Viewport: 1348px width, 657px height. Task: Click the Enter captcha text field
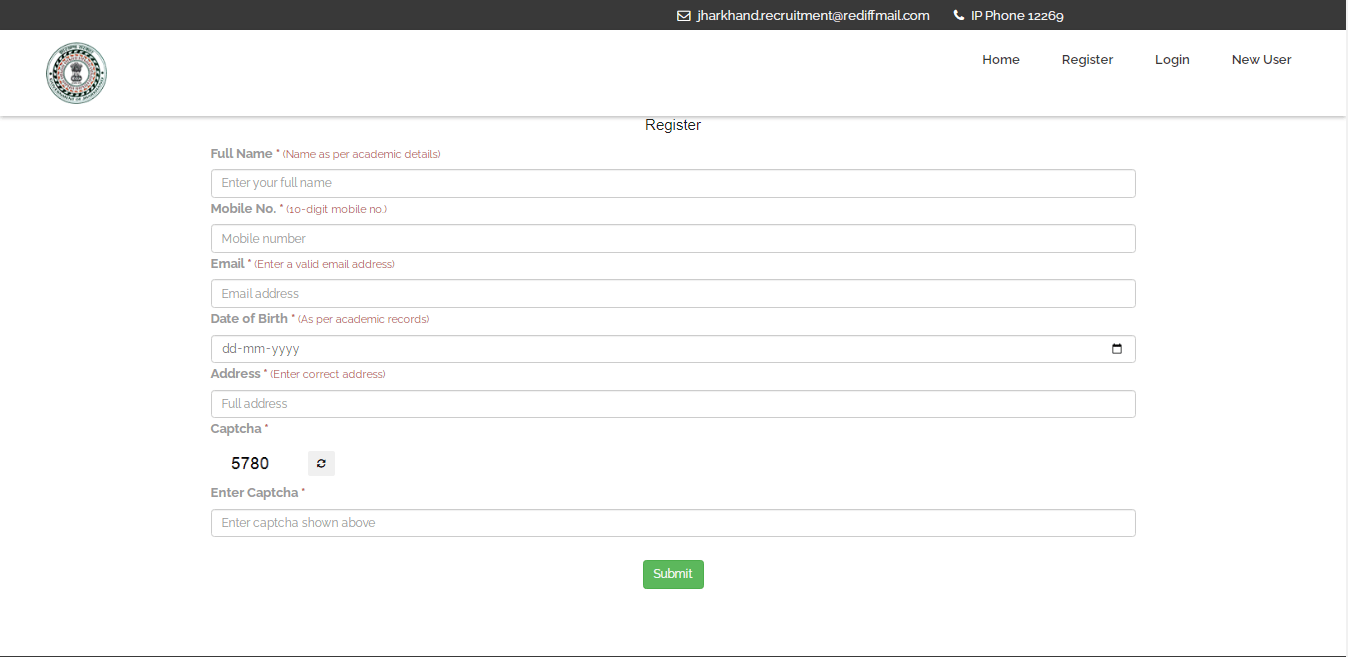coord(672,523)
